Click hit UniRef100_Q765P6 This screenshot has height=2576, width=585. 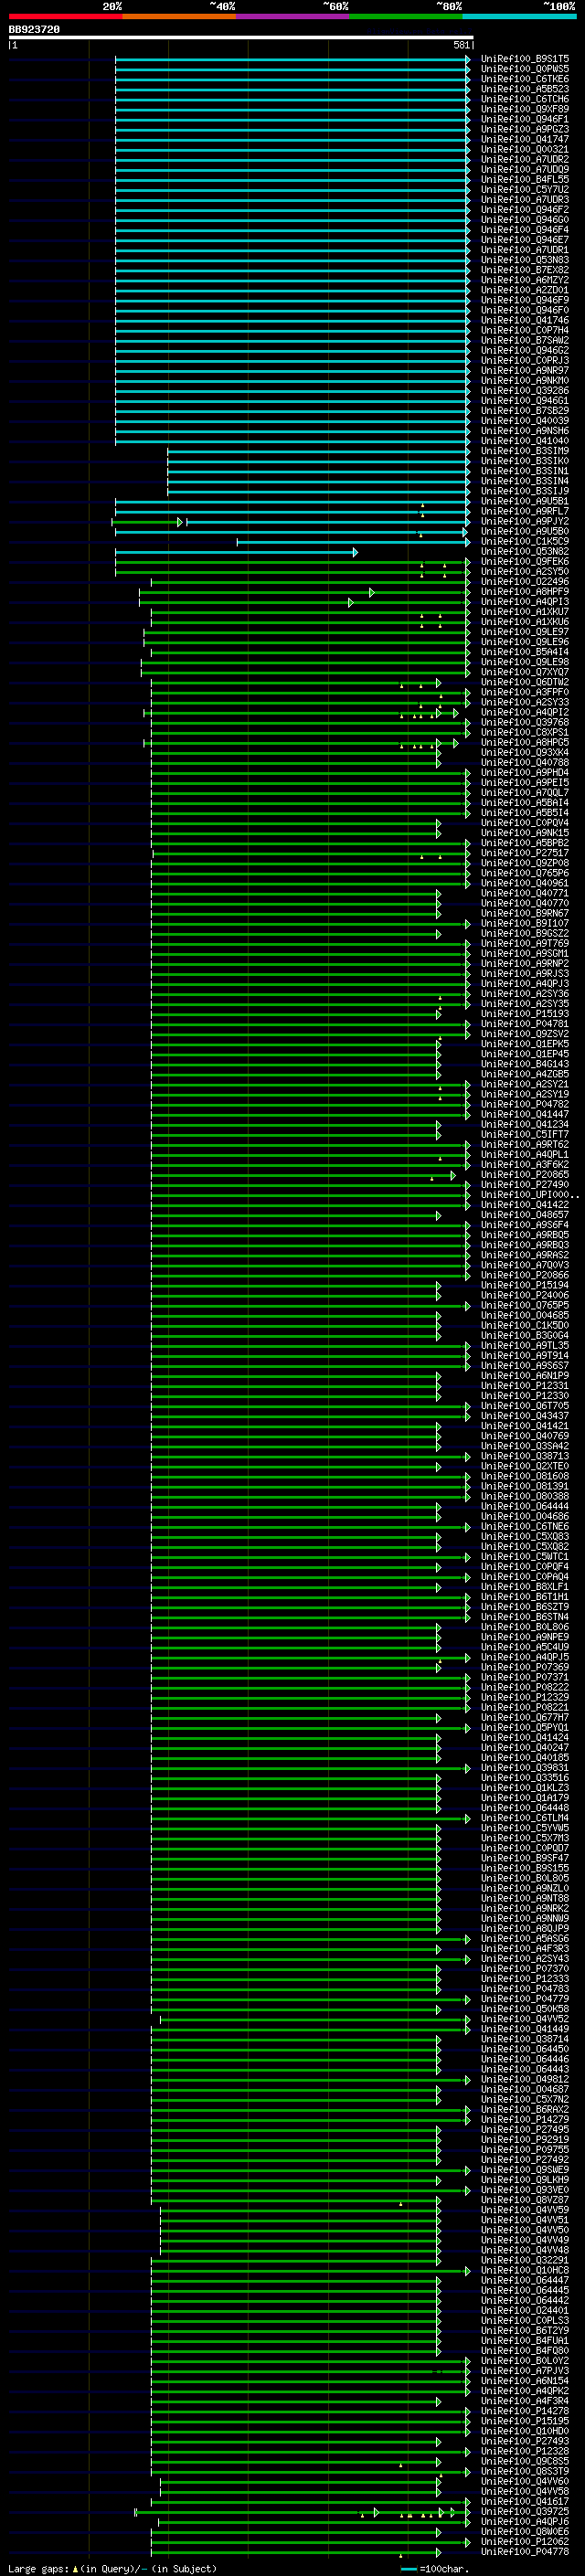(x=525, y=873)
